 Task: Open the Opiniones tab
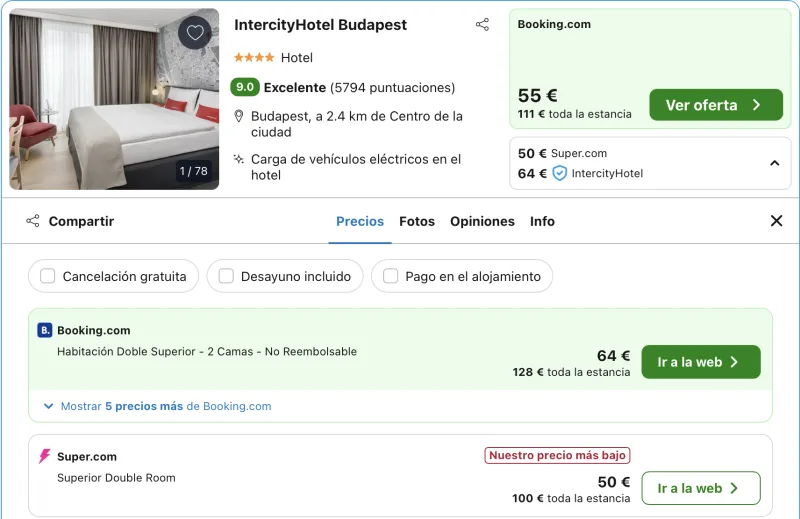[482, 221]
